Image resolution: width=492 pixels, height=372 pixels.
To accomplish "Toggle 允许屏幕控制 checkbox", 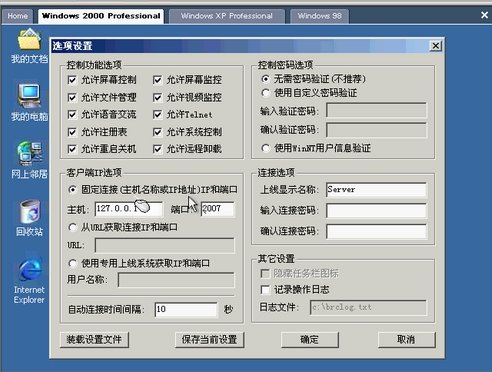I will (72, 80).
